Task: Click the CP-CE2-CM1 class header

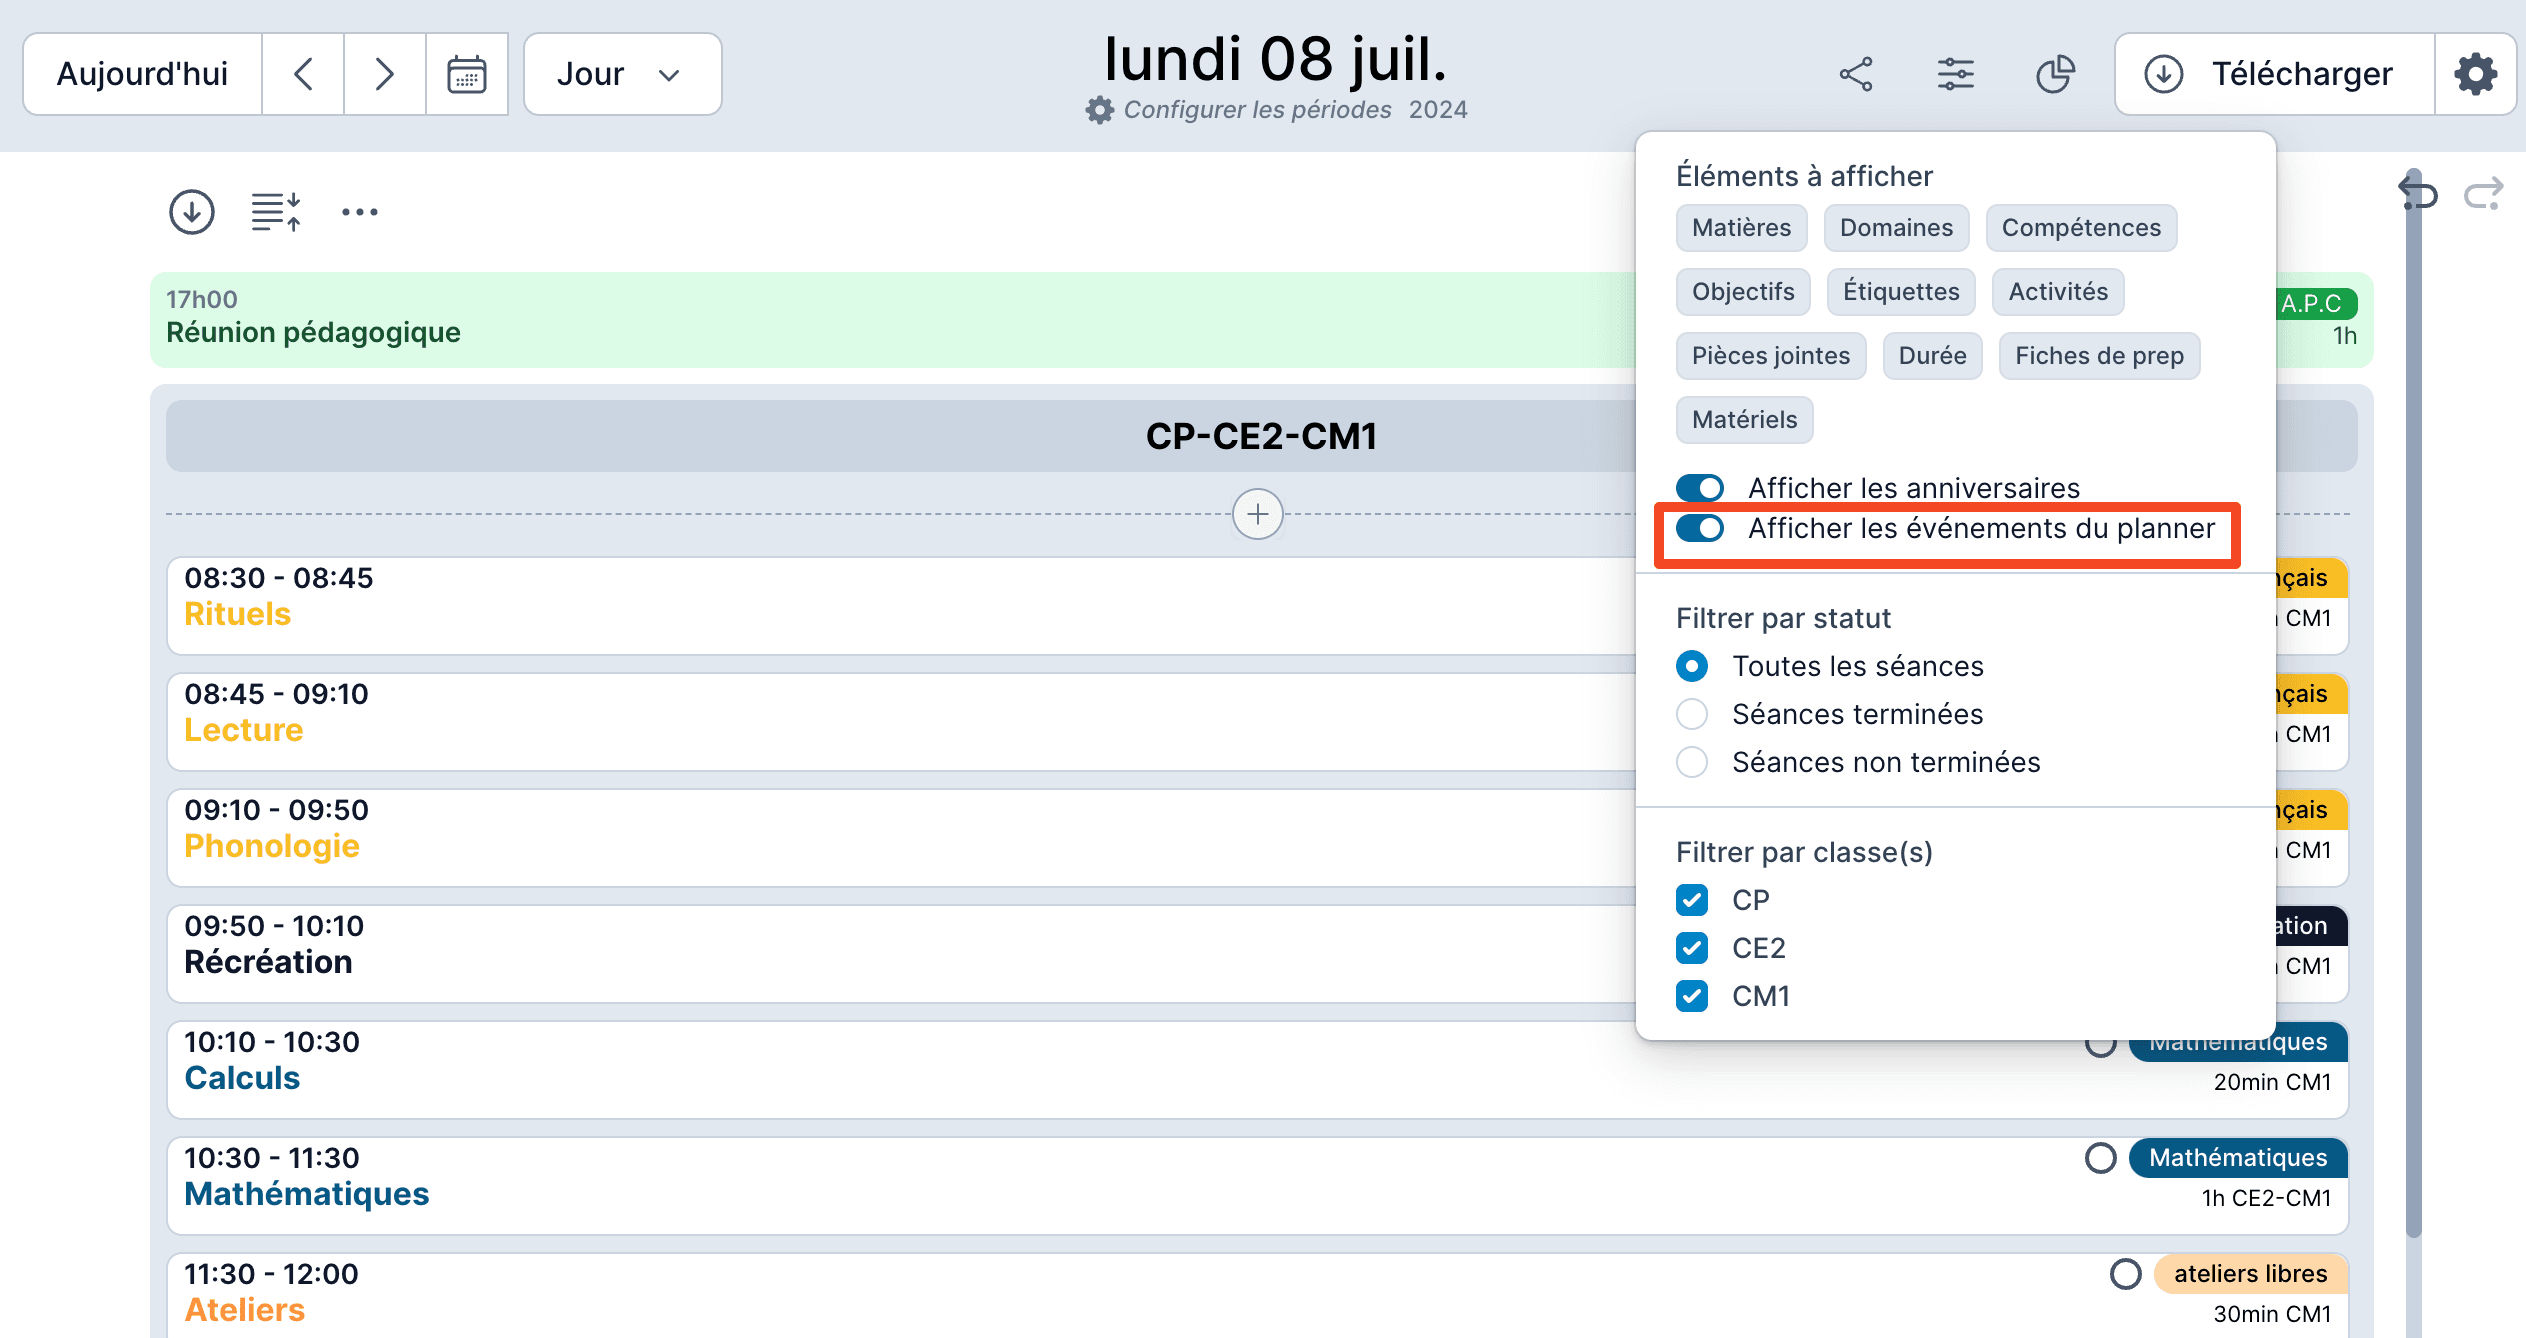Action: tap(1261, 436)
